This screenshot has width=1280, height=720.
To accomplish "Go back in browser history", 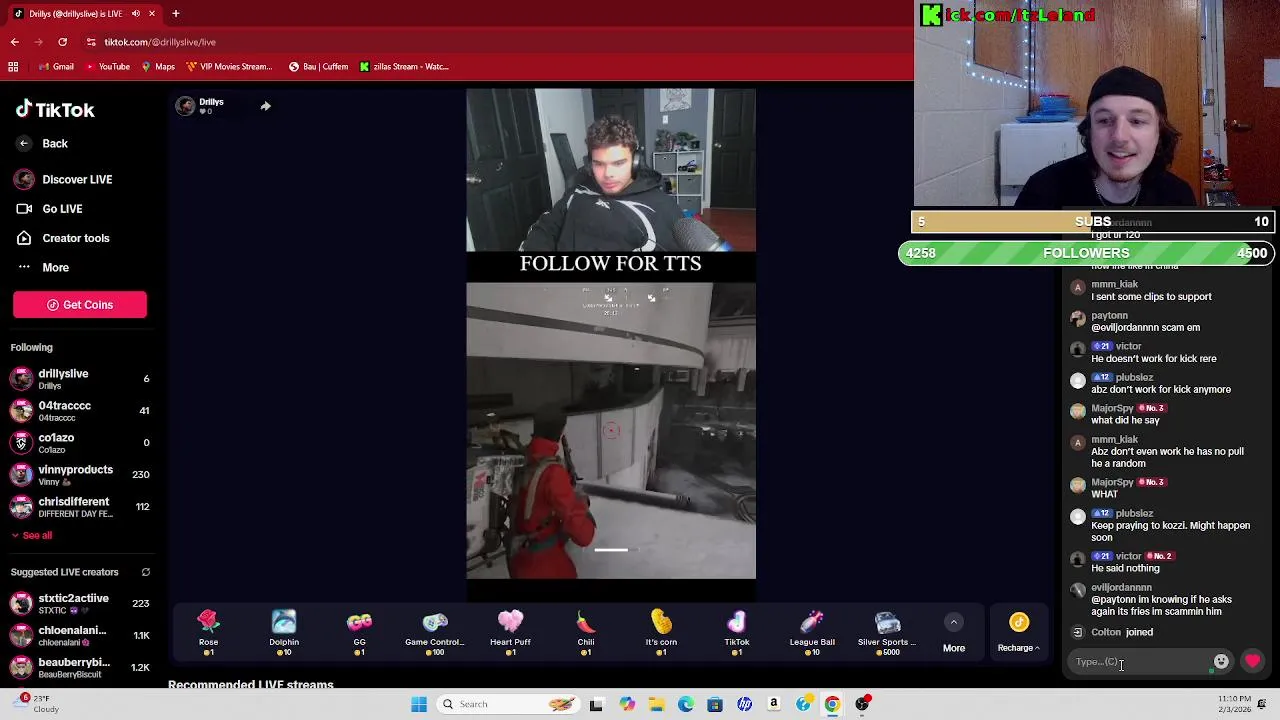I will (14, 42).
